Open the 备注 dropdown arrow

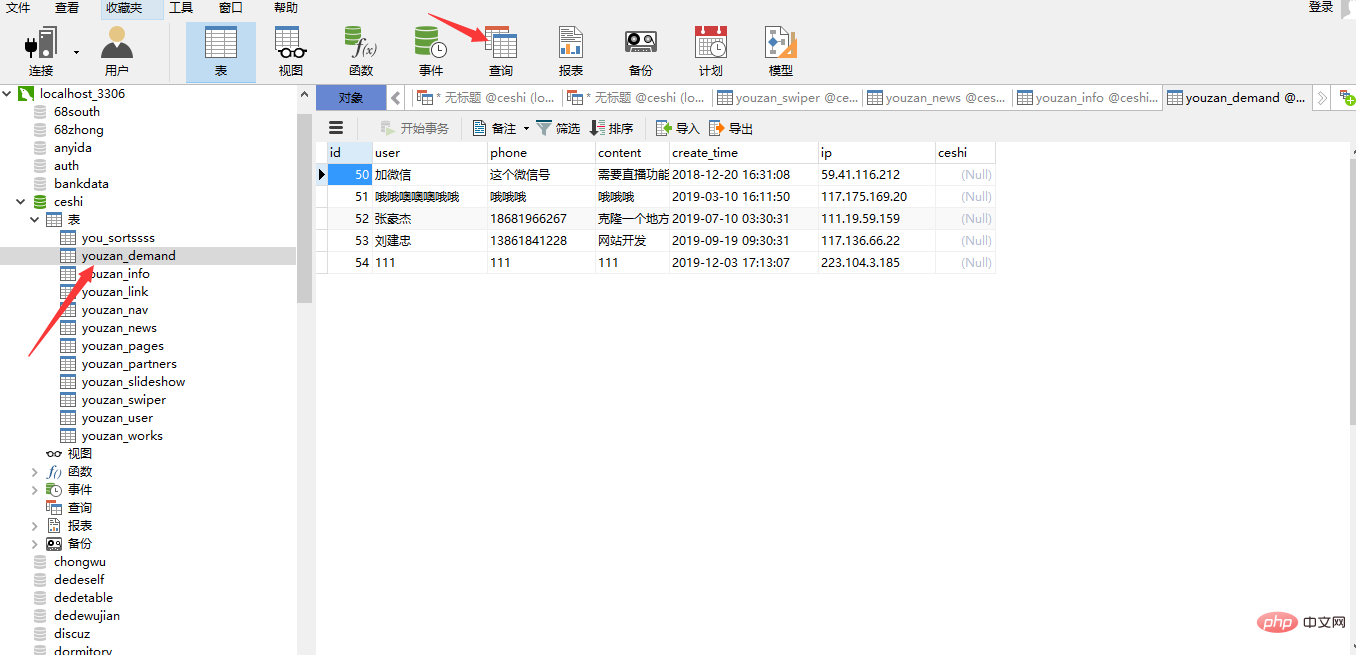526,129
